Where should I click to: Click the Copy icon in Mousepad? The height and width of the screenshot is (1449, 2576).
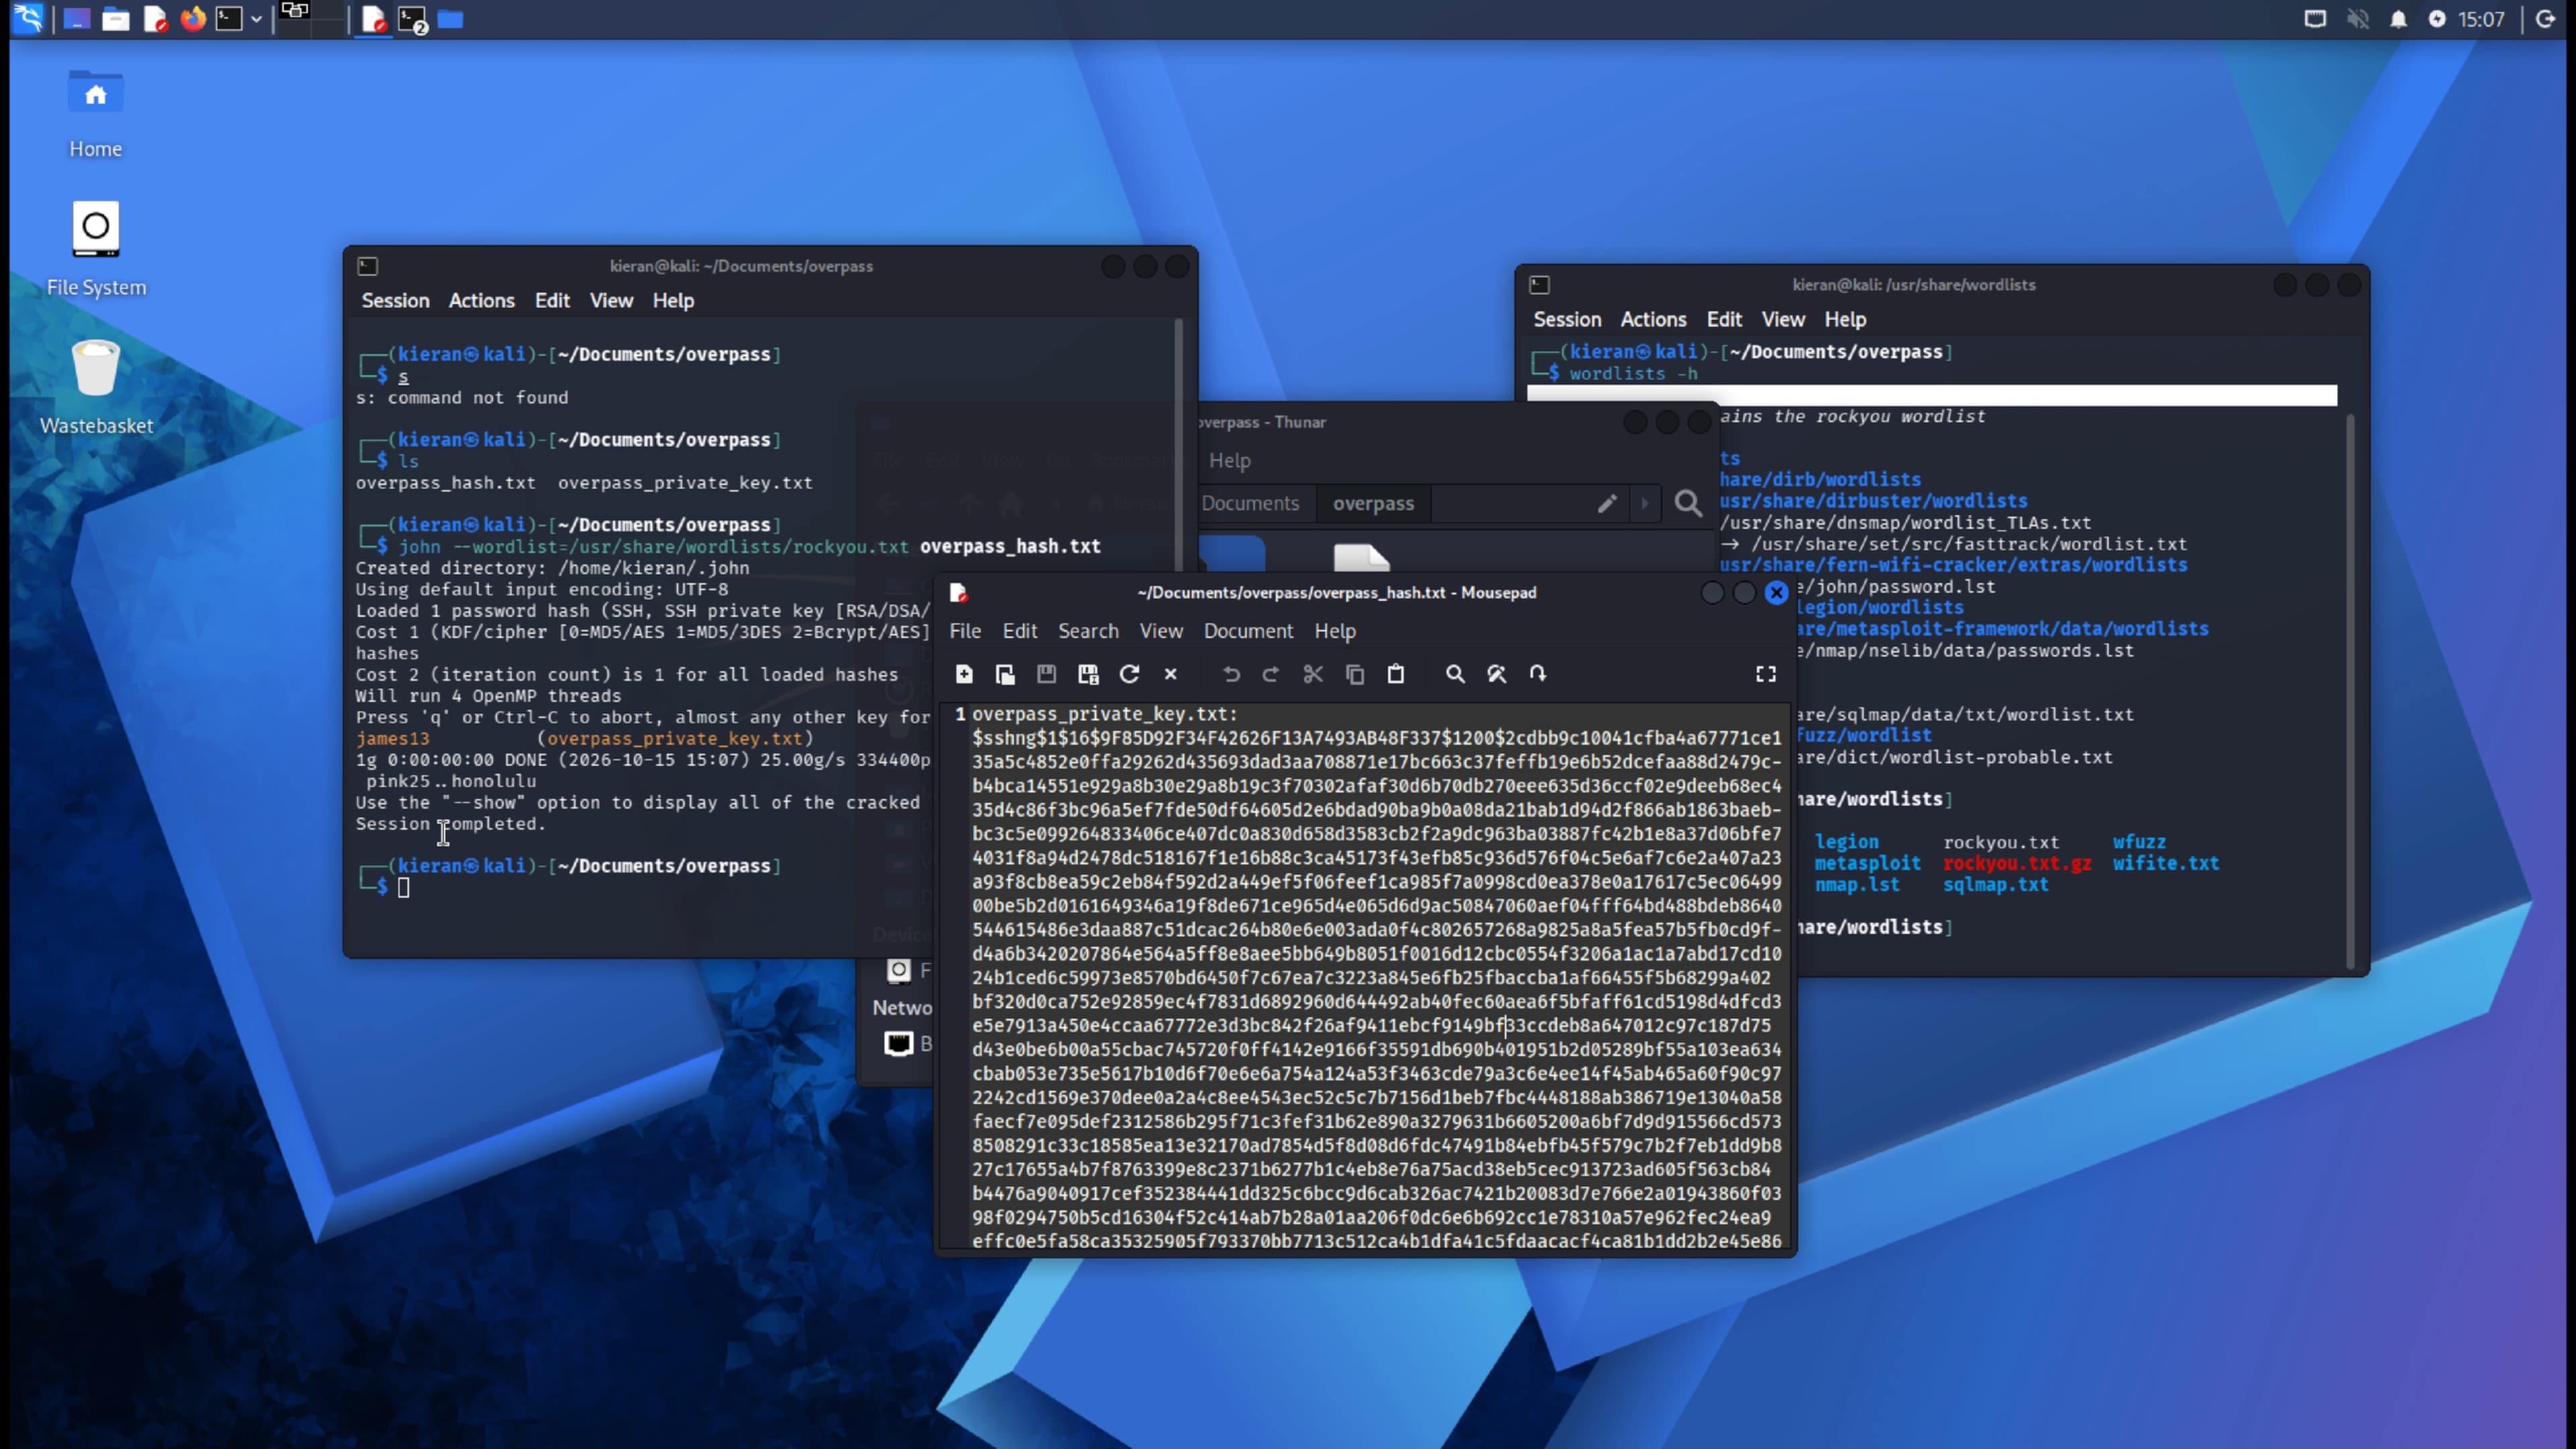click(x=1355, y=674)
